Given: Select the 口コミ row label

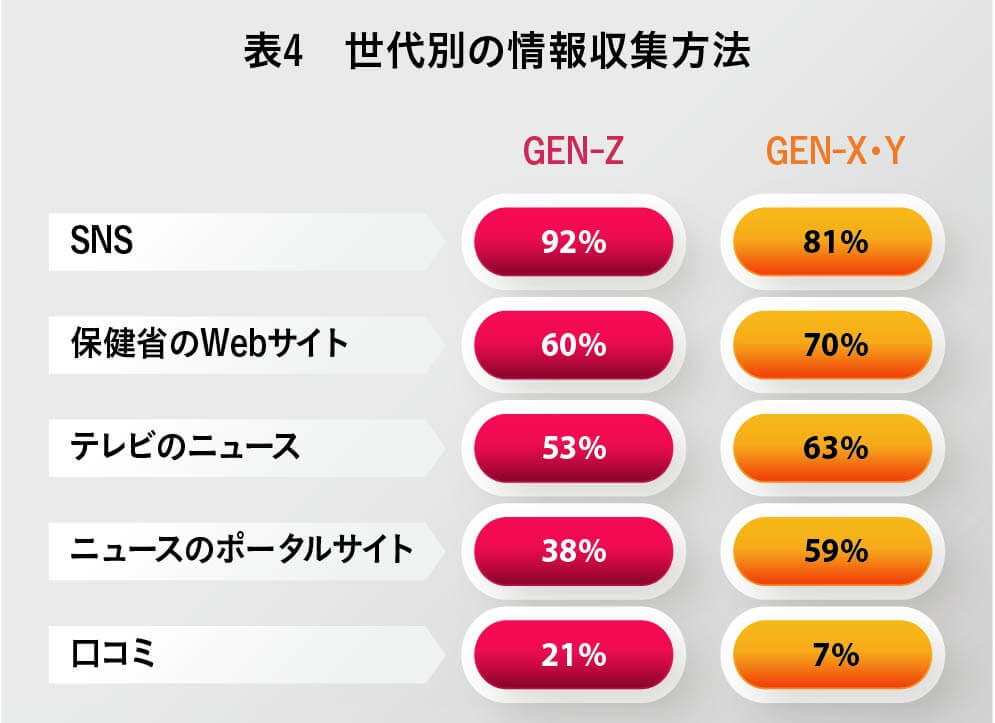Looking at the screenshot, I should 113,653.
